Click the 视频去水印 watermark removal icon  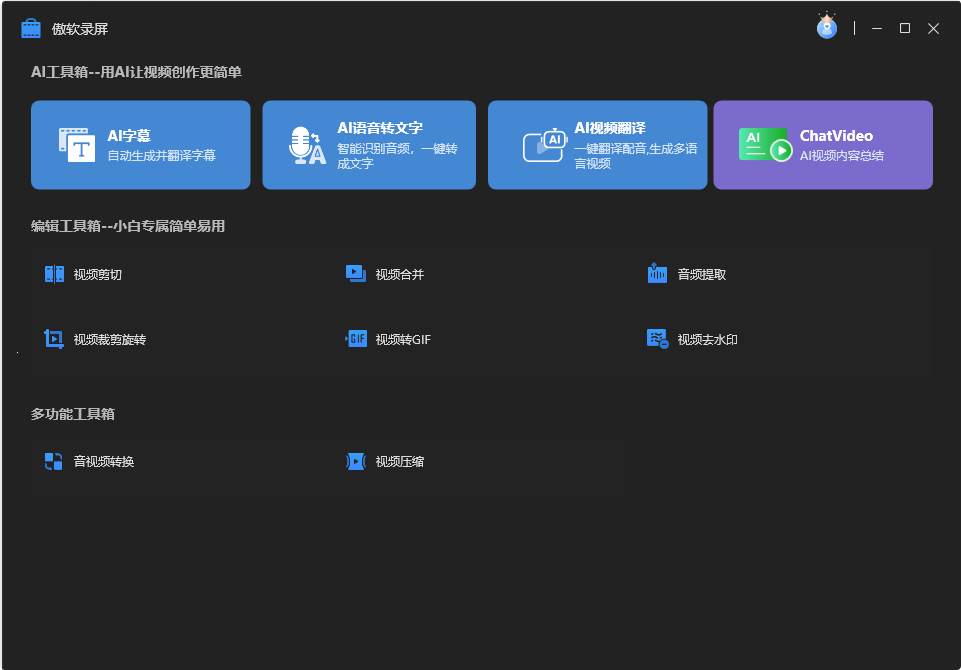pos(658,339)
